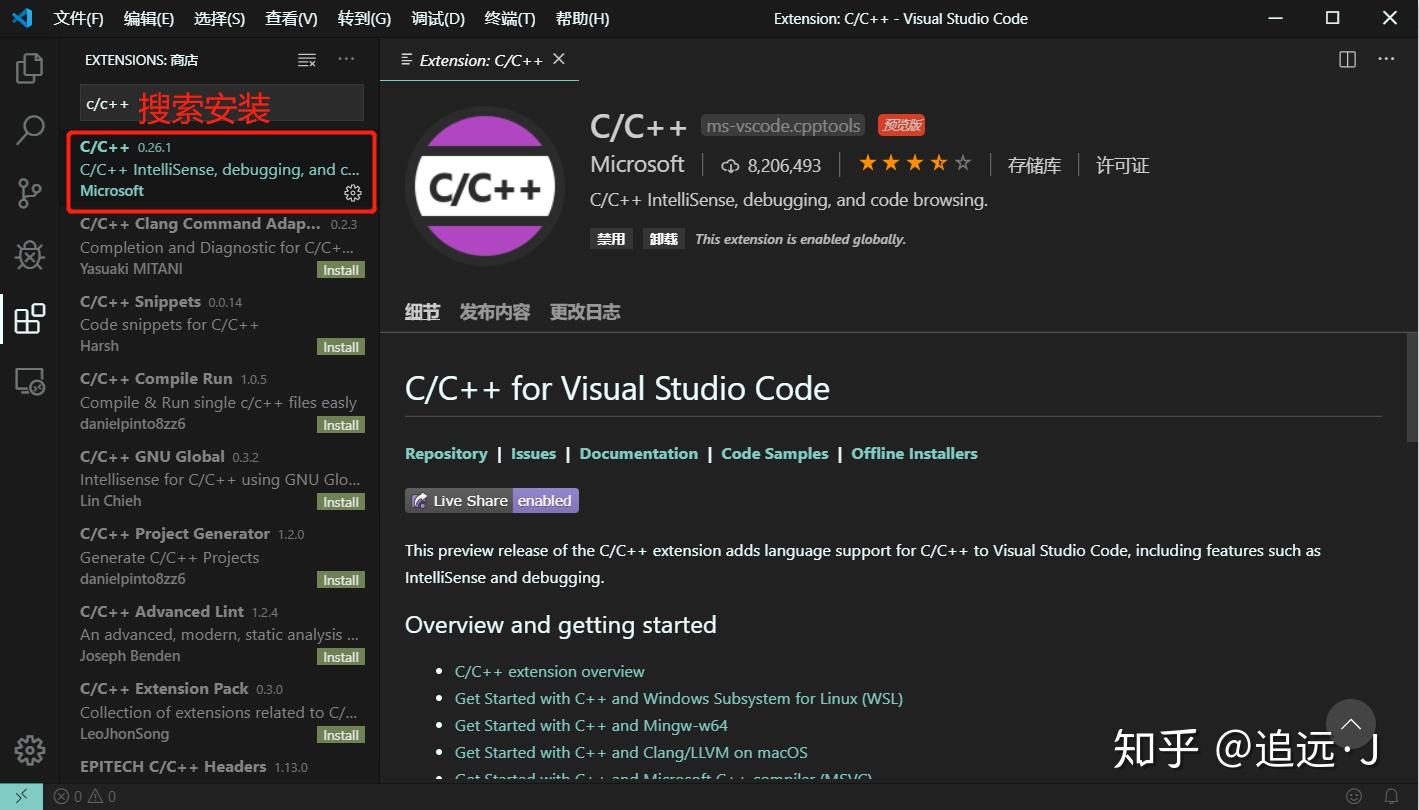1419x810 pixels.
Task: Click the 禁用 disable button
Action: point(611,239)
